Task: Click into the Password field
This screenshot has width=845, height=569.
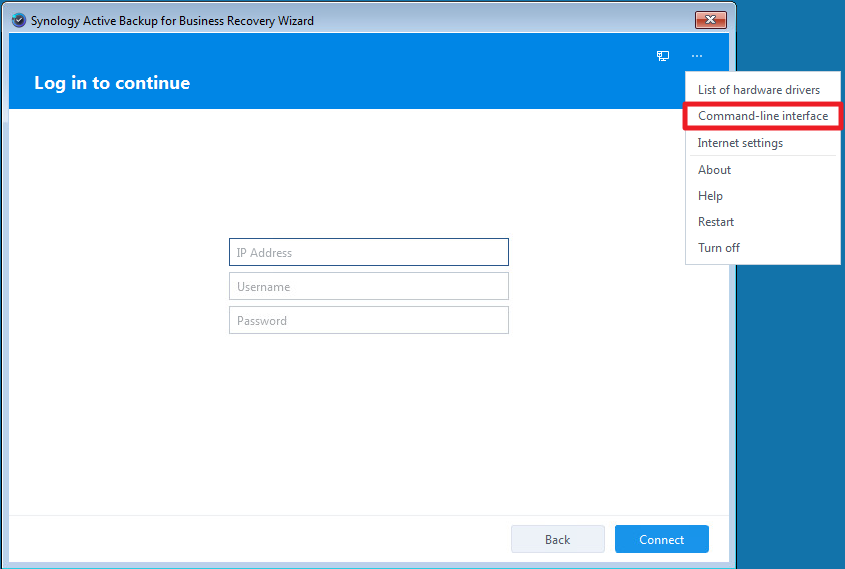Action: point(369,320)
